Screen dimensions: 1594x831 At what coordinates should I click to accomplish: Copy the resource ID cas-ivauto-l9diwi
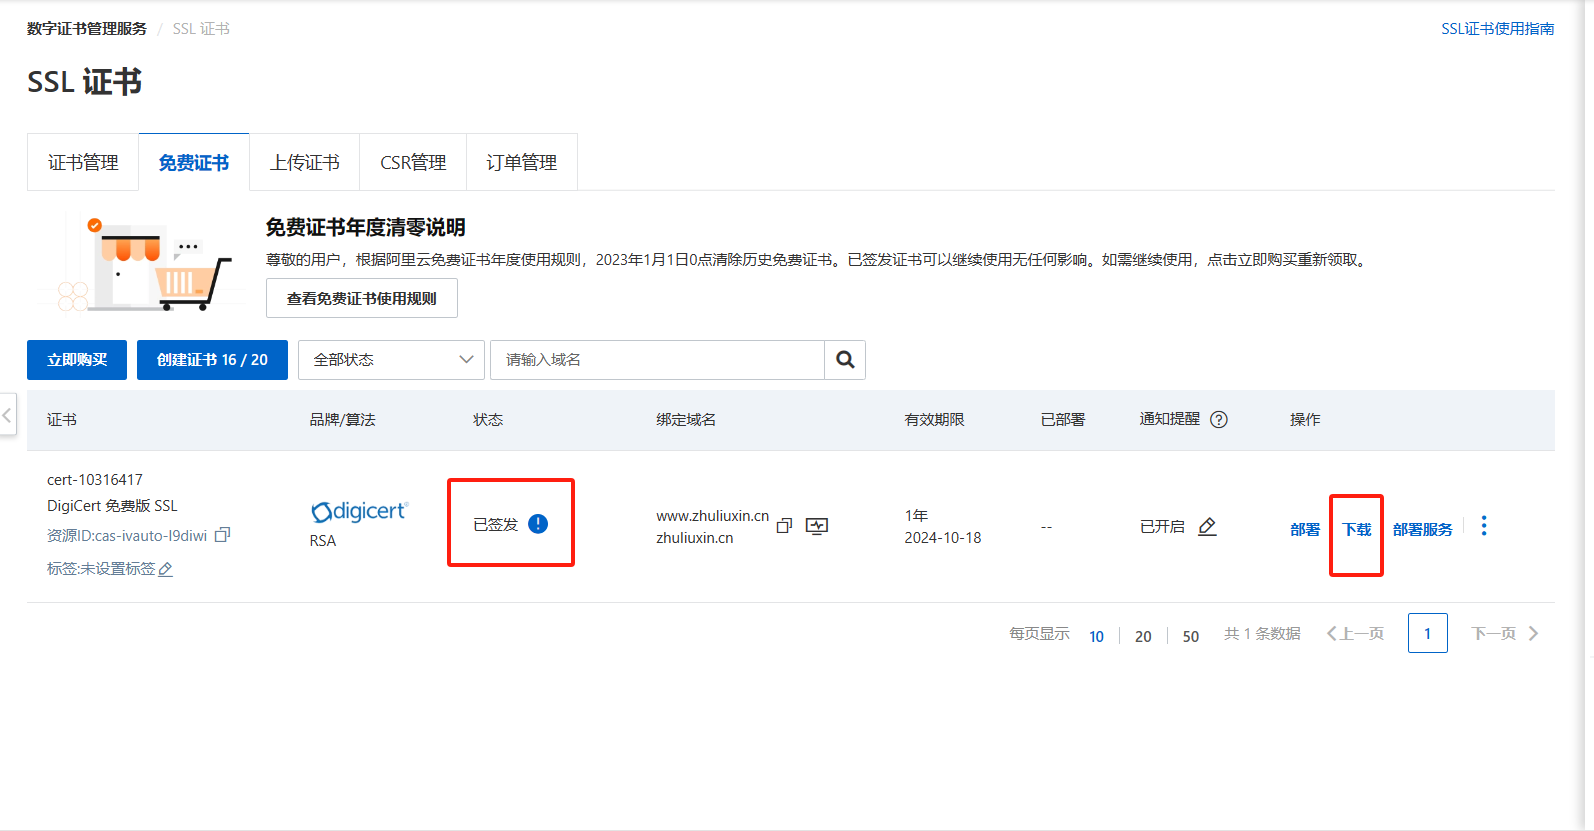coord(223,535)
